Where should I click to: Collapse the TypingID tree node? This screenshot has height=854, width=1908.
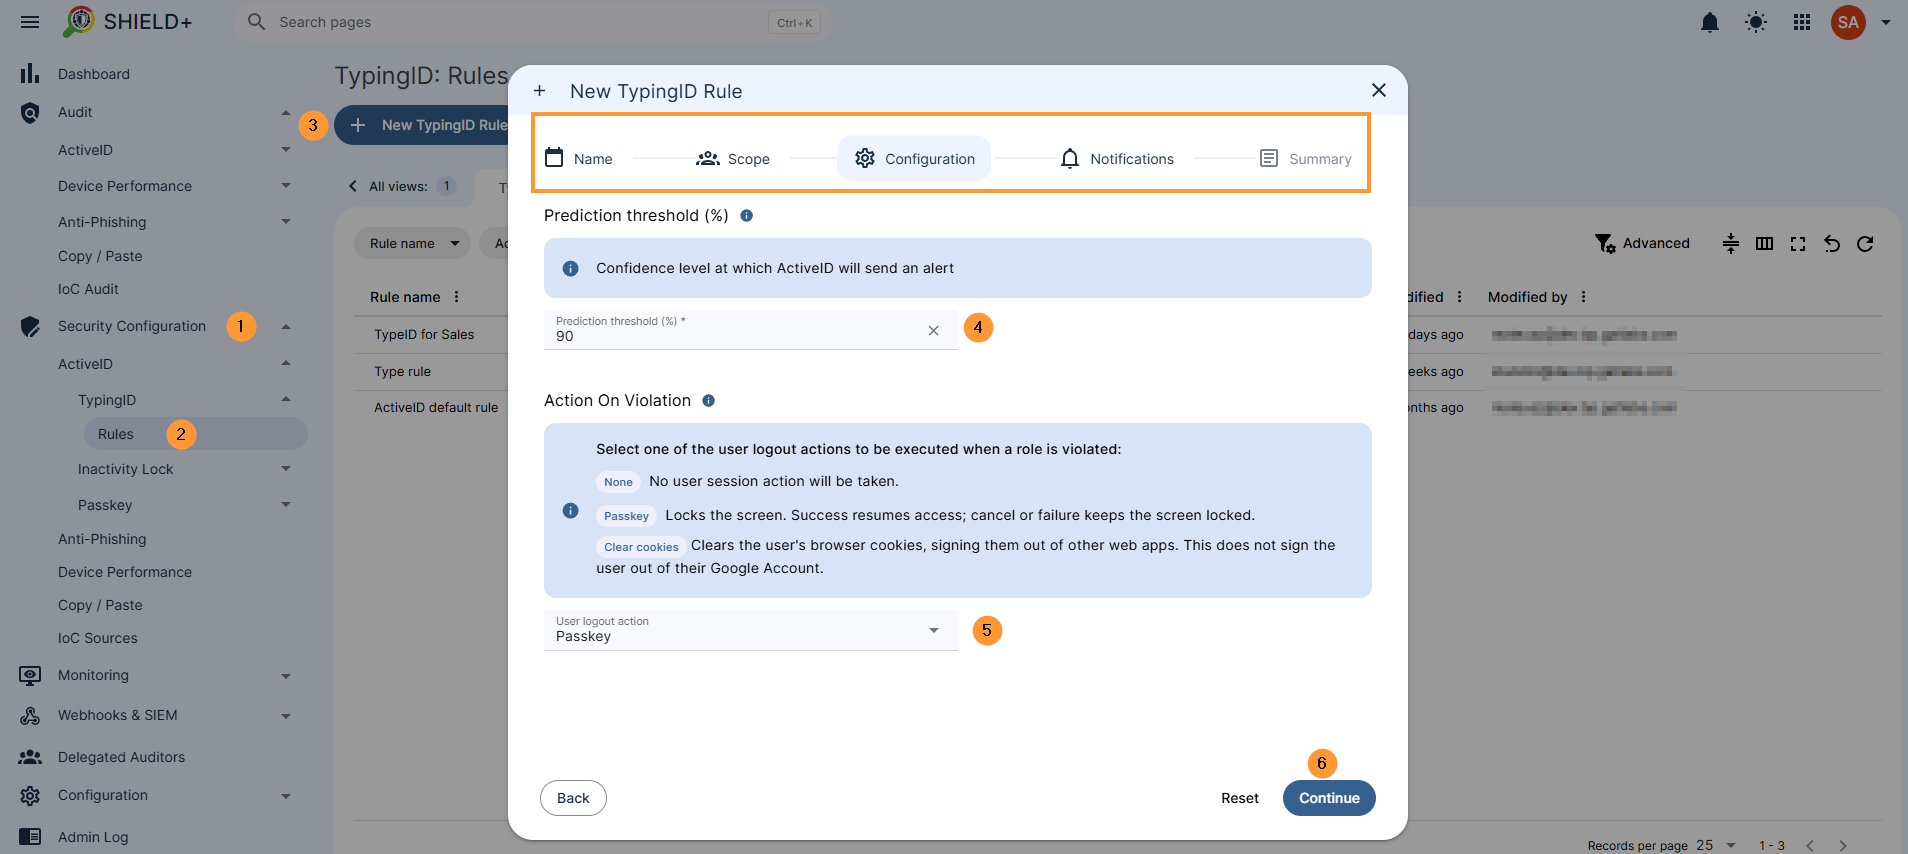pyautogui.click(x=286, y=400)
